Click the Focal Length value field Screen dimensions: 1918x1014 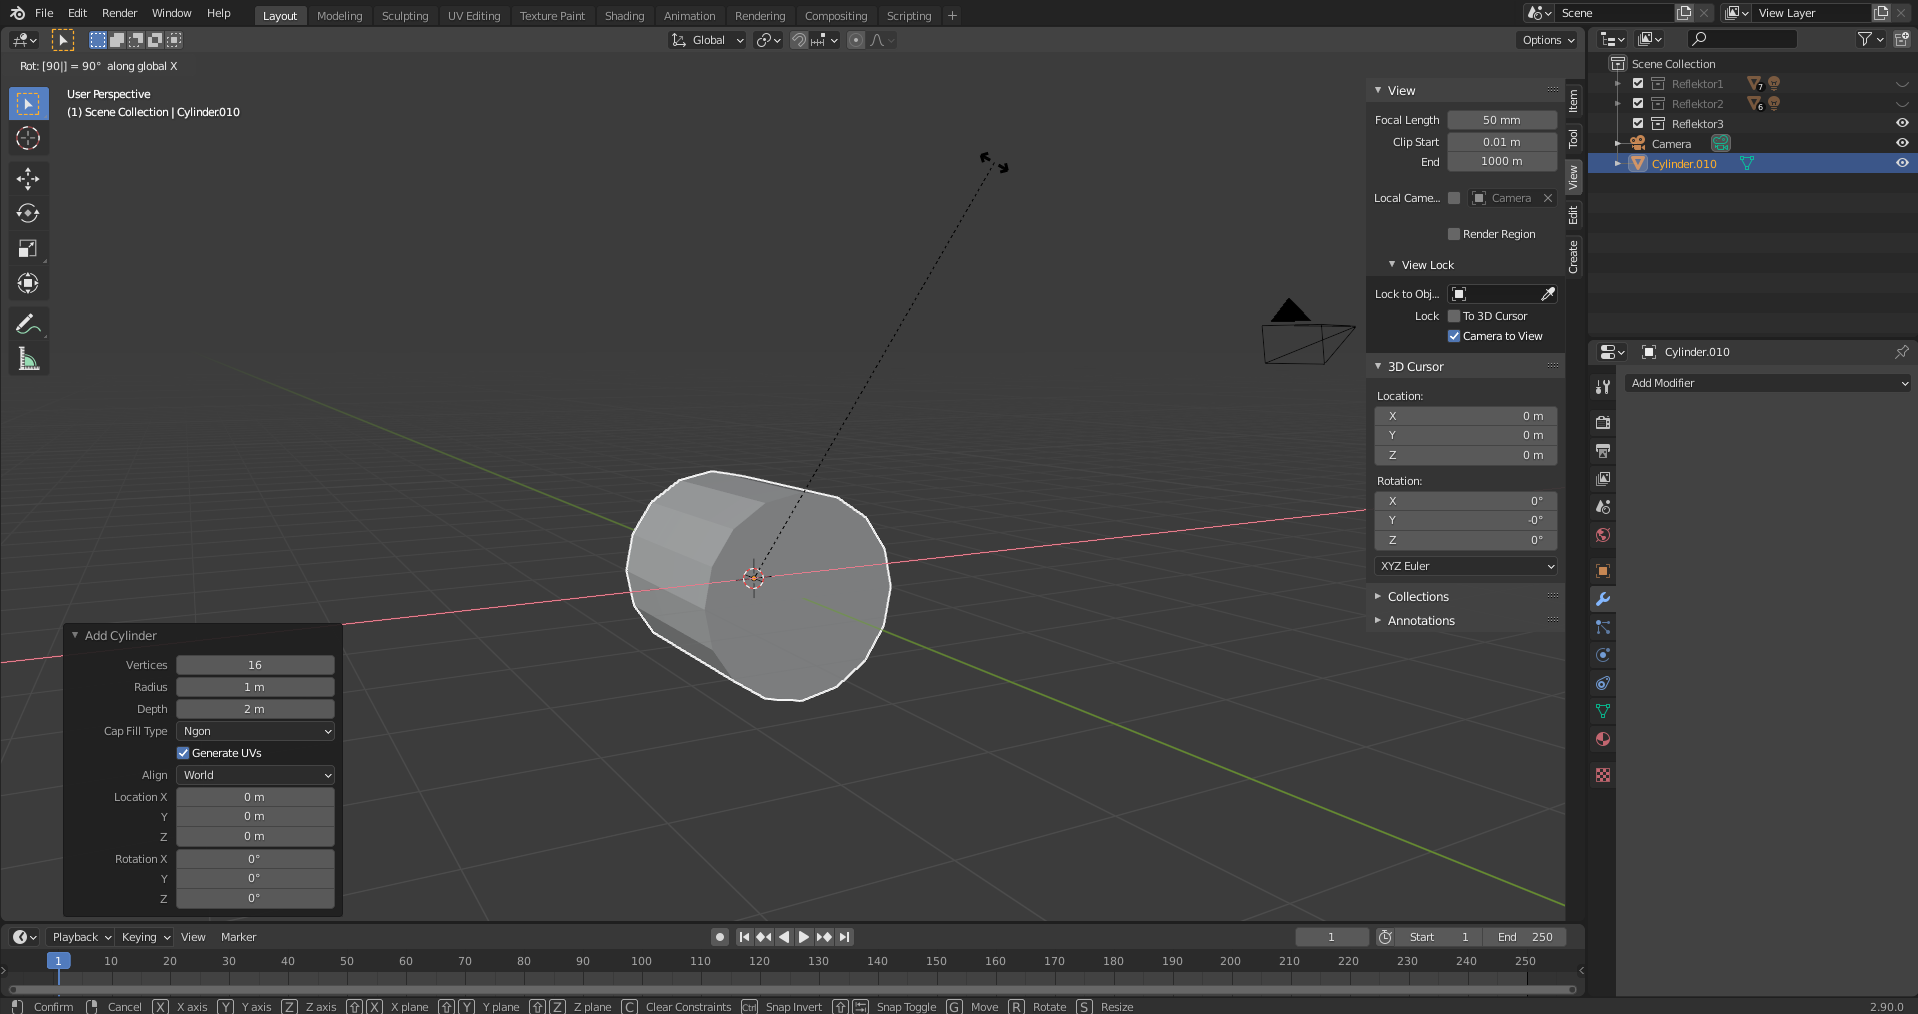click(x=1501, y=120)
